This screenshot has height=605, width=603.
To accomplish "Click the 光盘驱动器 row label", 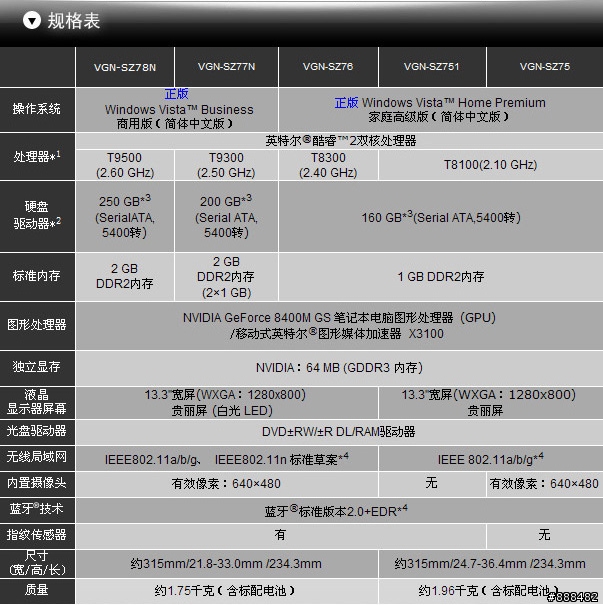I will 37,431.
